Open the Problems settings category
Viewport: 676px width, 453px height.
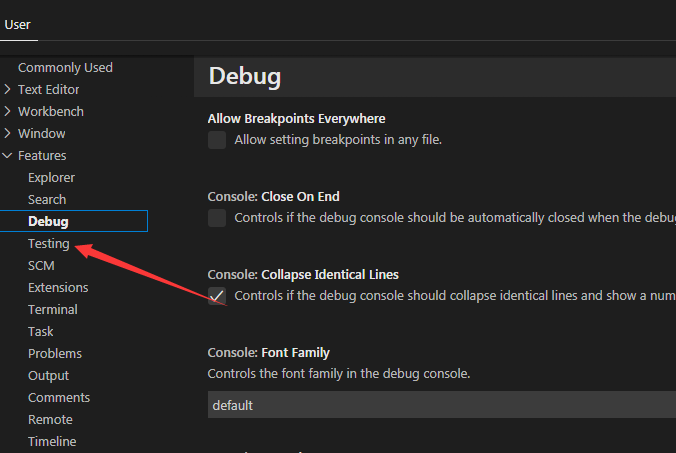coord(55,354)
